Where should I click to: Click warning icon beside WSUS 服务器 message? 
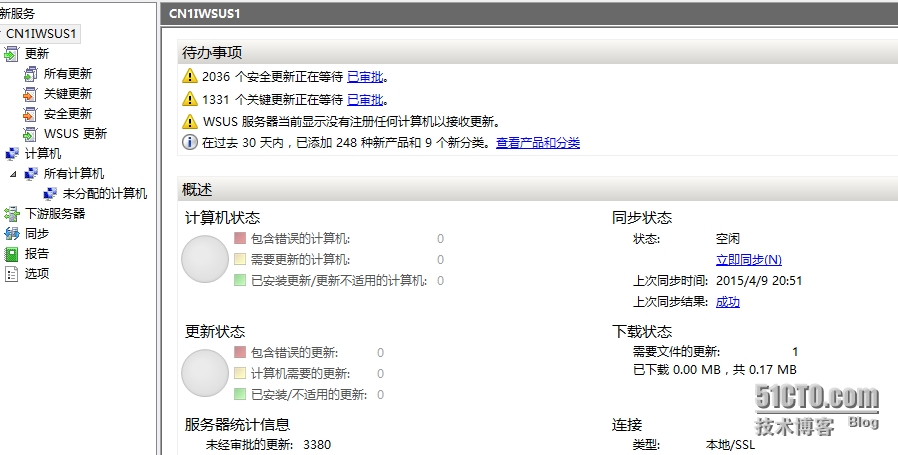pos(190,121)
